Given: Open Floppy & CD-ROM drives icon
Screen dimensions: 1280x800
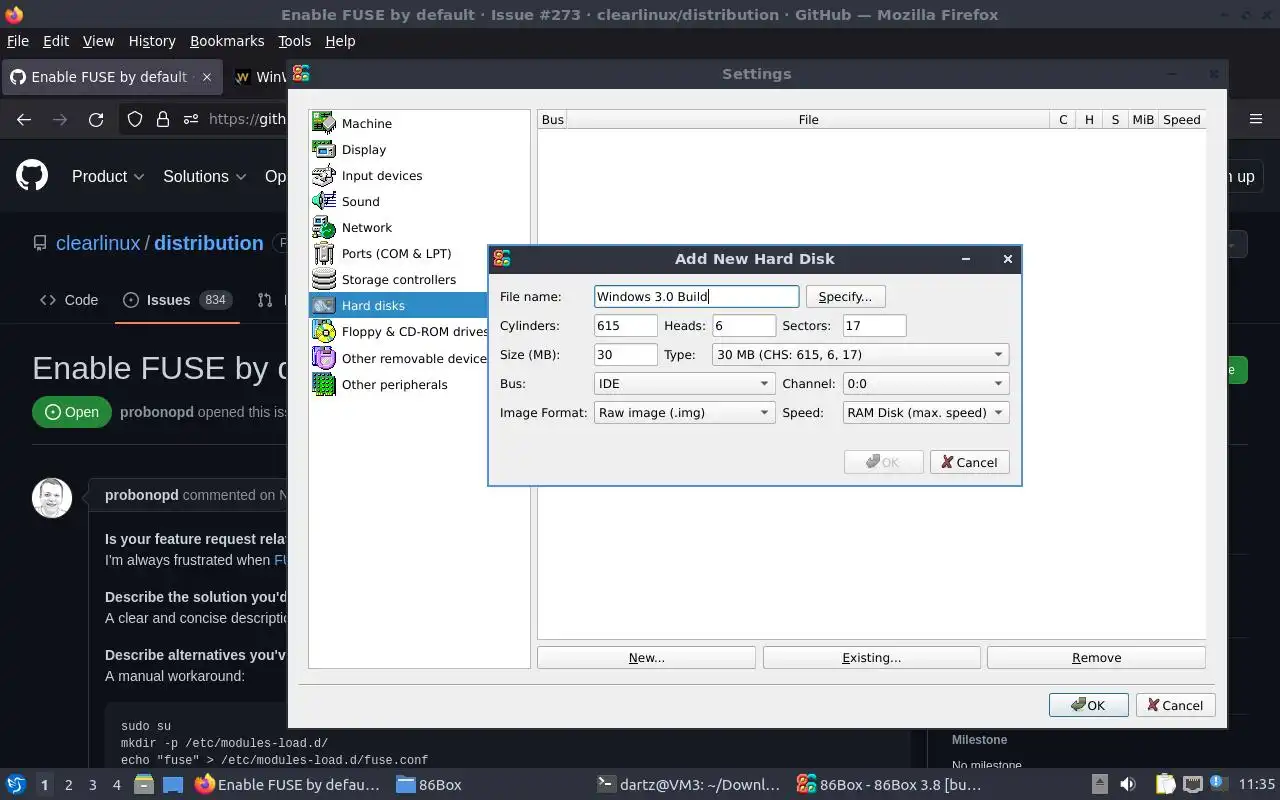Looking at the screenshot, I should (x=324, y=331).
